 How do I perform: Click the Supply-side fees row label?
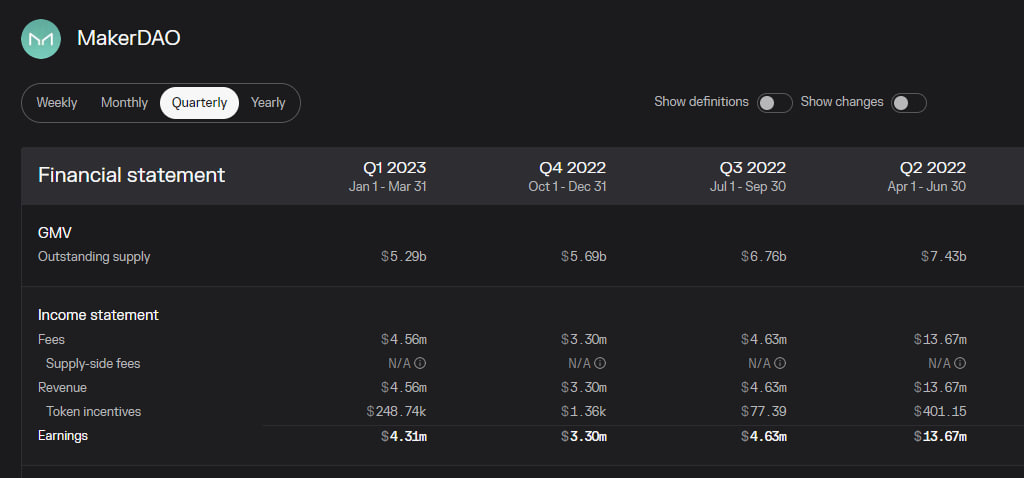[93, 363]
